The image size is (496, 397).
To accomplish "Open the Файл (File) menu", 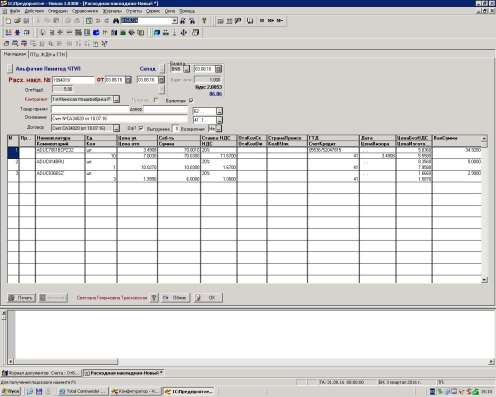I will 15,11.
